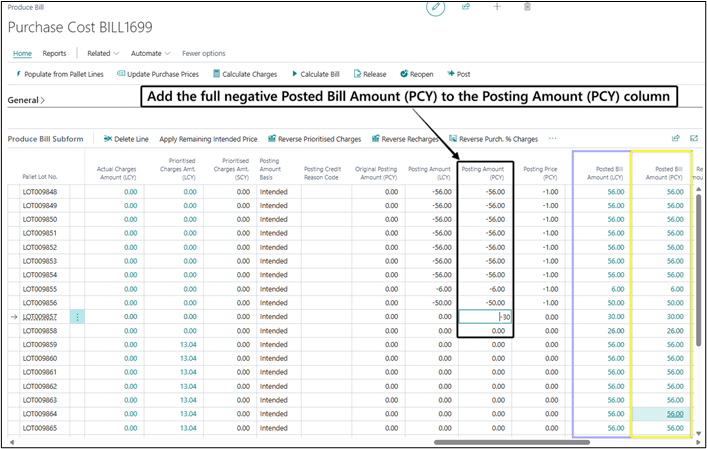The width and height of the screenshot is (707, 449).
Task: Click the trash delete icon
Action: coord(527,7)
